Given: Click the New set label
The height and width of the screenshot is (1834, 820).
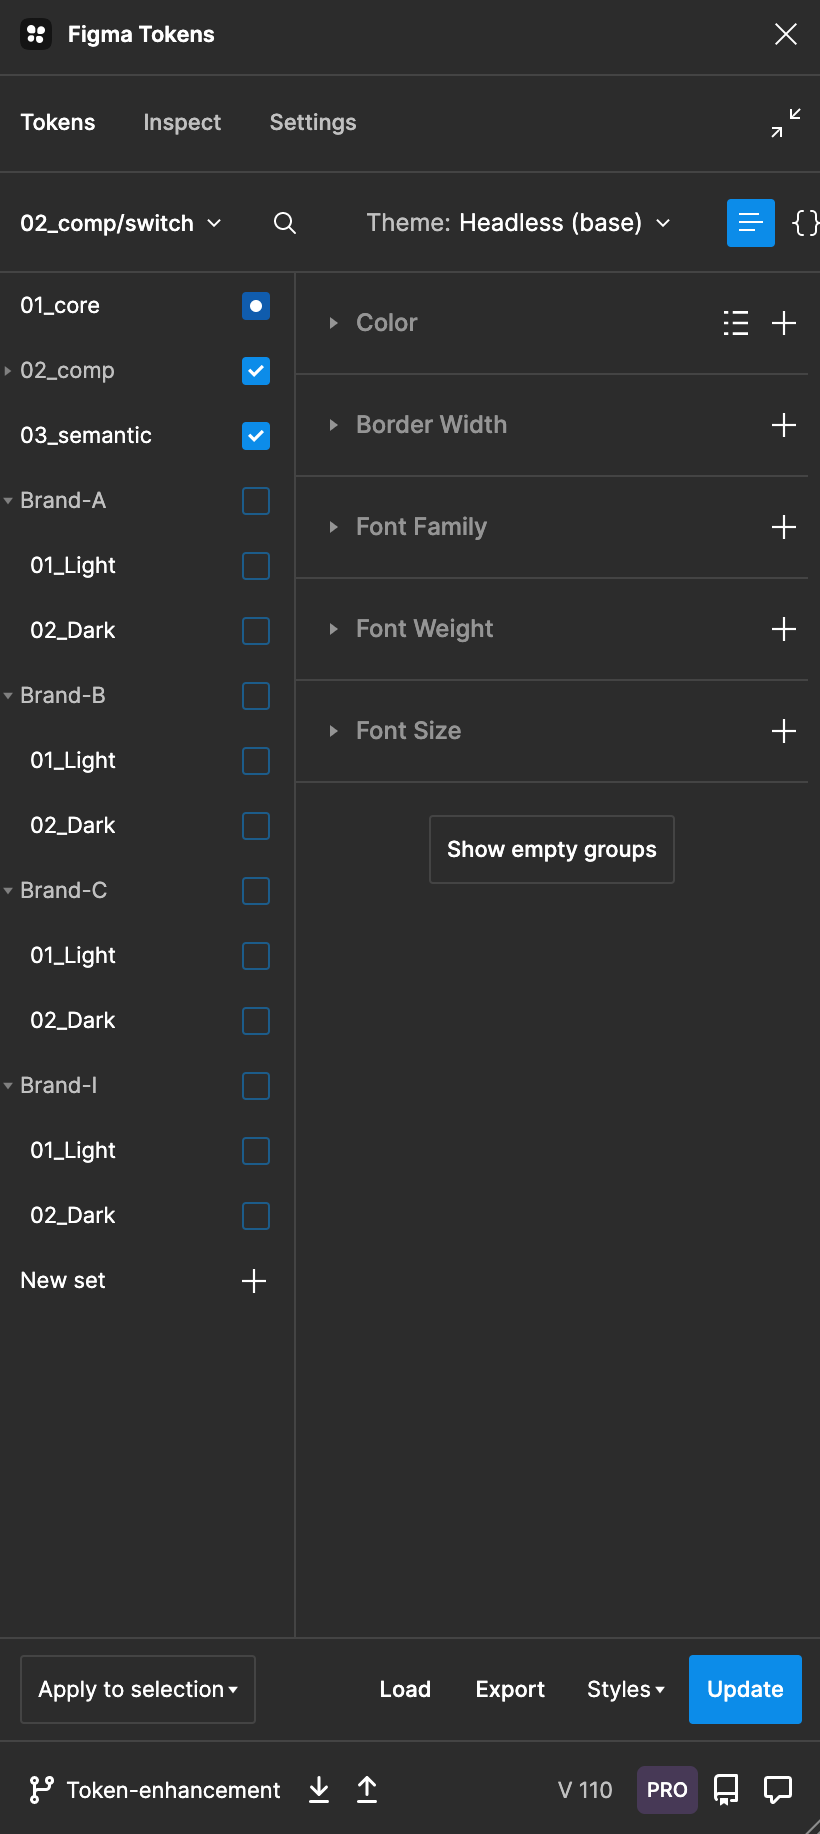Looking at the screenshot, I should point(63,1281).
